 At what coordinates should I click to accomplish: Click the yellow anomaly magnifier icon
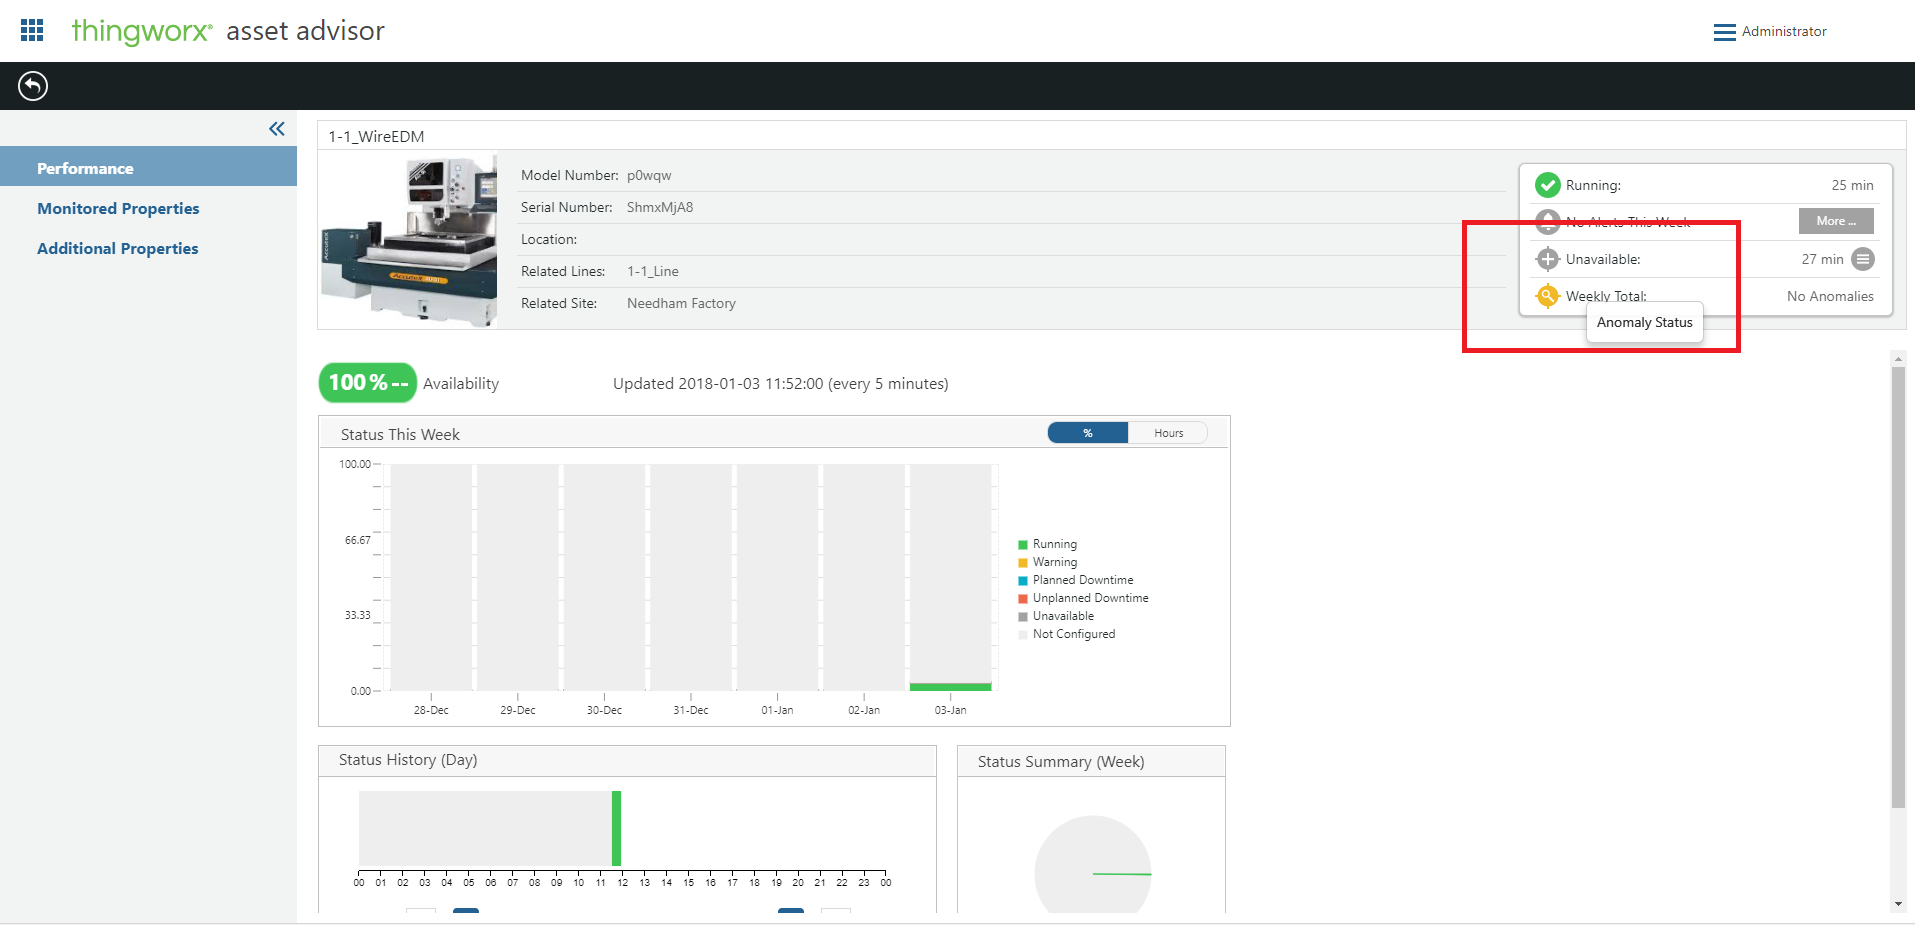(1547, 296)
